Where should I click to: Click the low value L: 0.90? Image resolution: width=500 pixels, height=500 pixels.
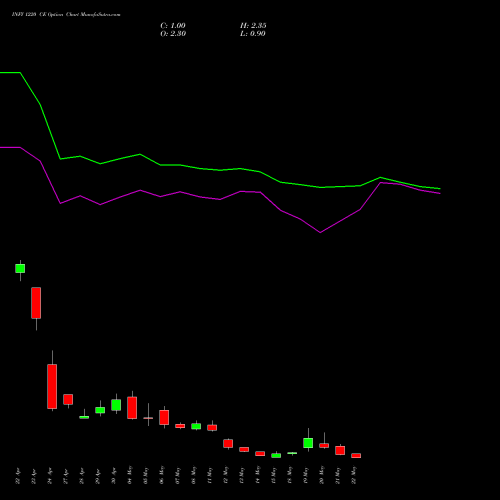click(x=253, y=34)
